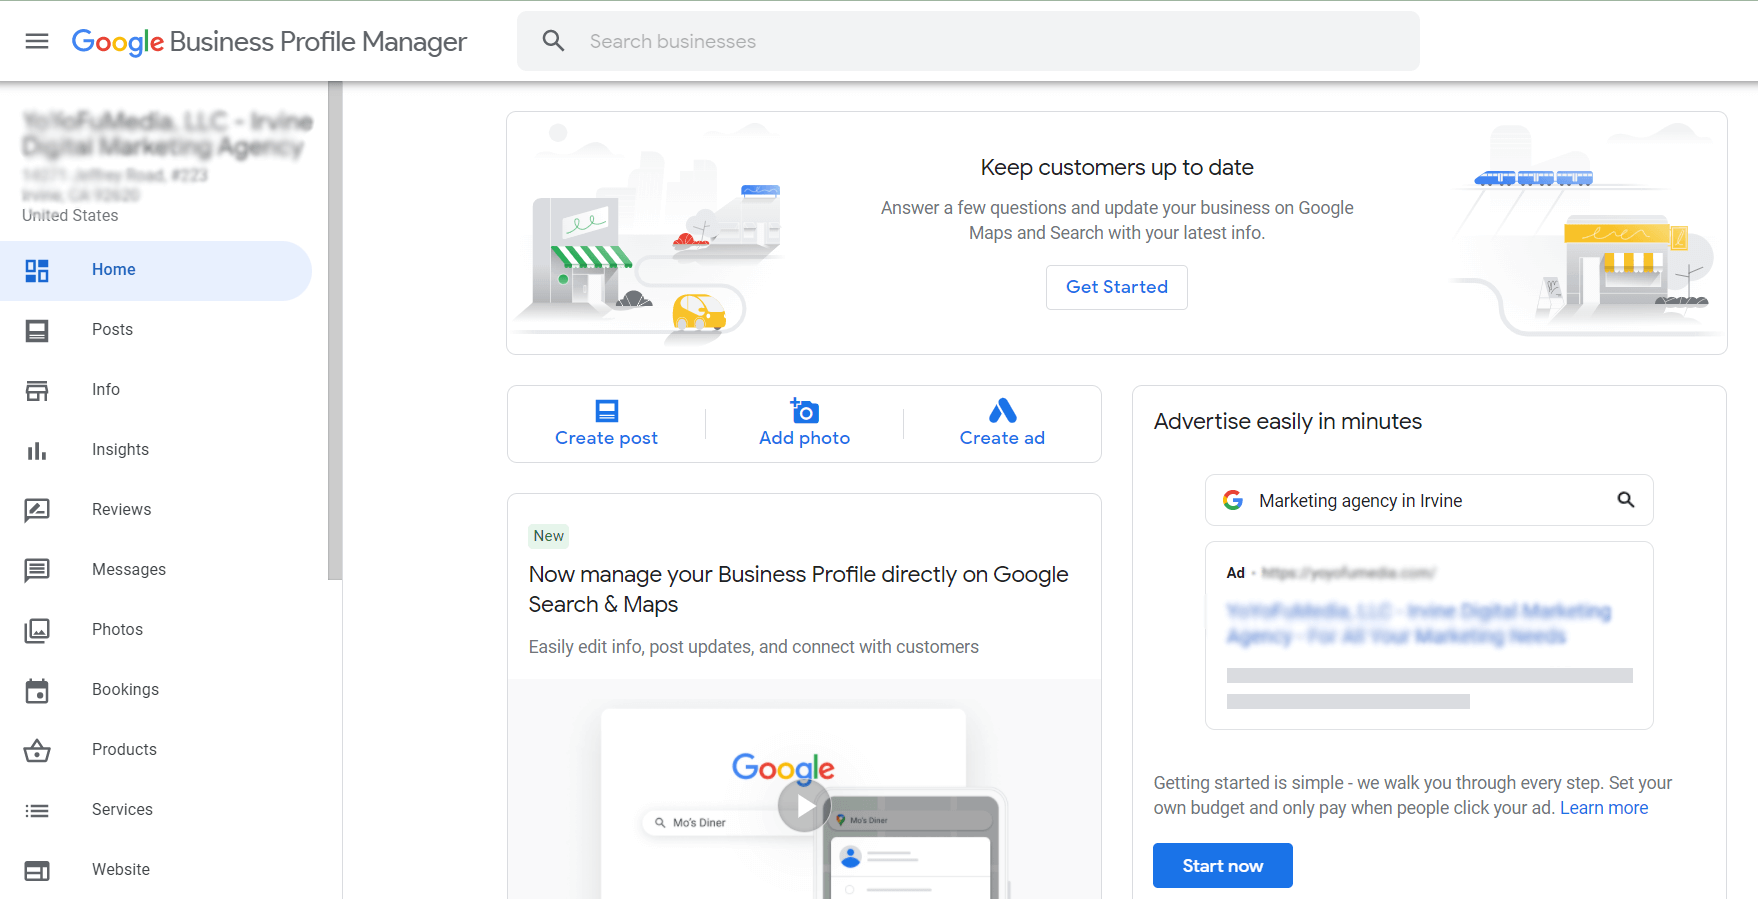Image resolution: width=1758 pixels, height=899 pixels.
Task: Click the Messages chat icon
Action: coord(37,570)
